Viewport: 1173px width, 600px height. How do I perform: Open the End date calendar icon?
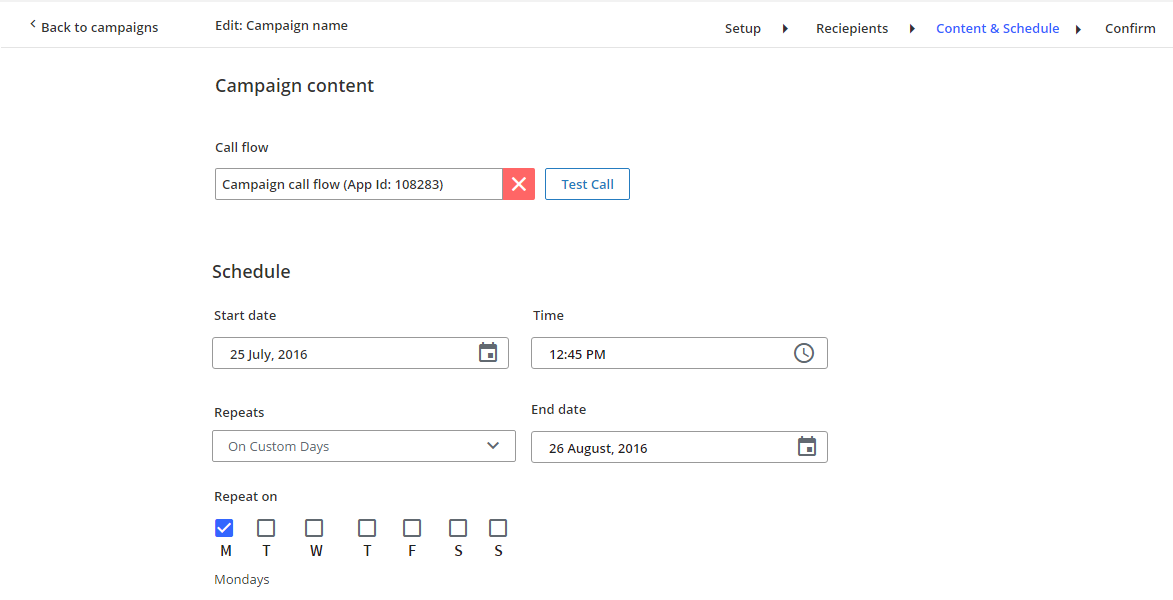[x=807, y=447]
